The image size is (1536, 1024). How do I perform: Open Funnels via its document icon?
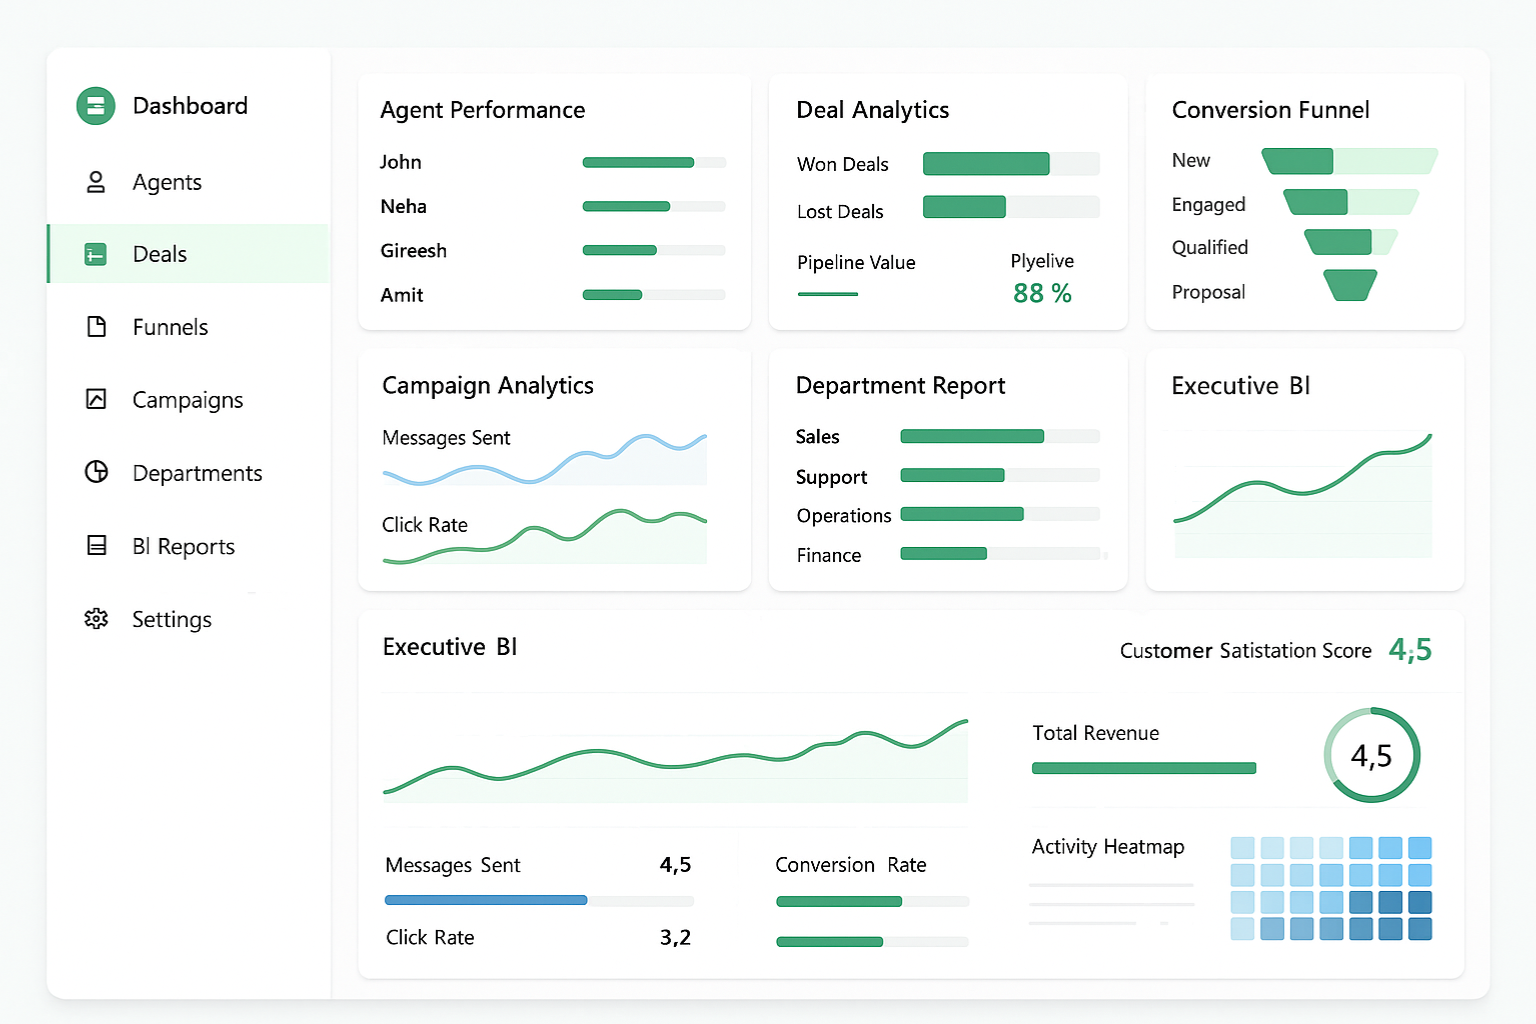(95, 327)
